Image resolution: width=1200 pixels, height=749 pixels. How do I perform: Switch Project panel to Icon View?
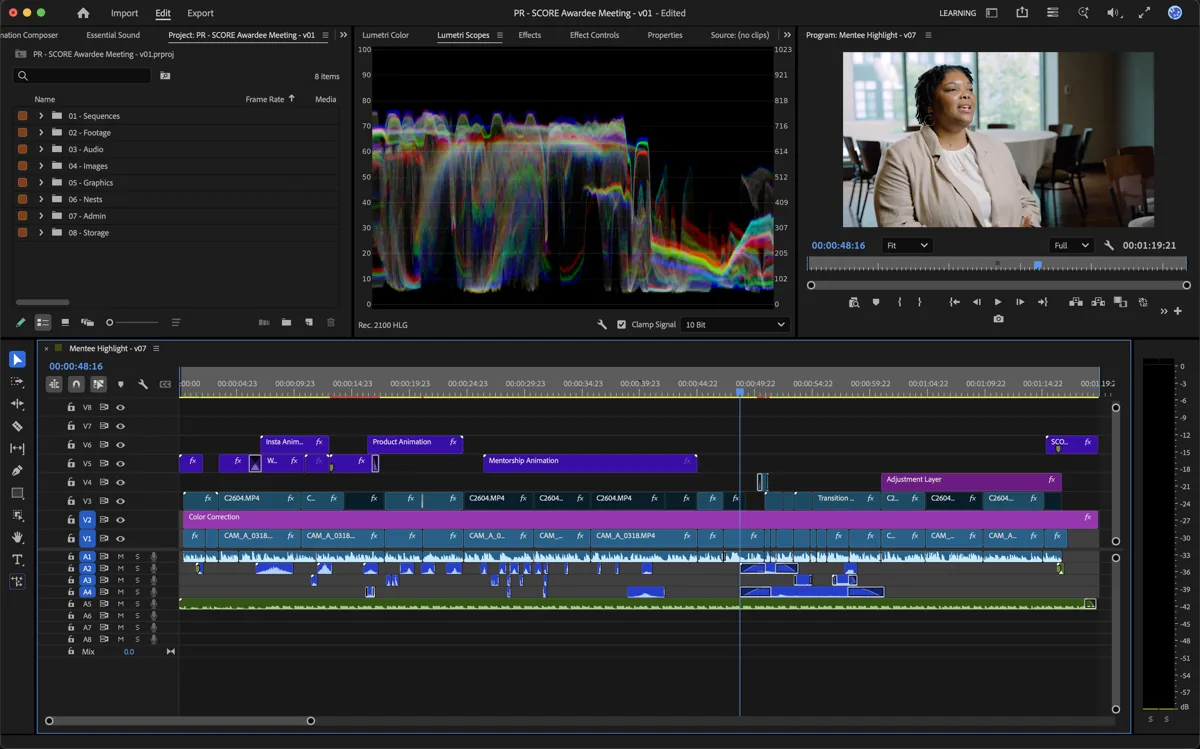coord(65,323)
